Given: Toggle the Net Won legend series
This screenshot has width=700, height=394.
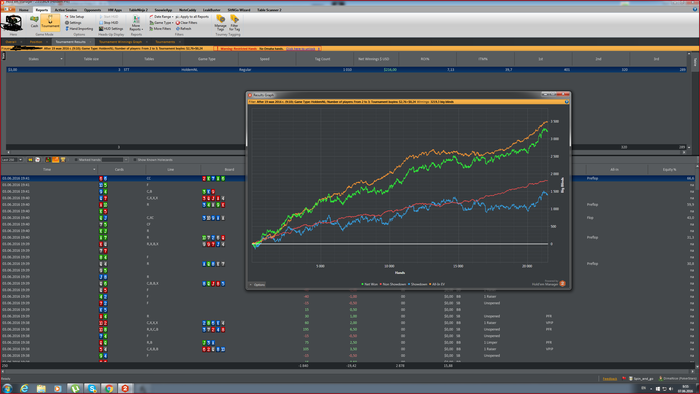Looking at the screenshot, I should (370, 284).
